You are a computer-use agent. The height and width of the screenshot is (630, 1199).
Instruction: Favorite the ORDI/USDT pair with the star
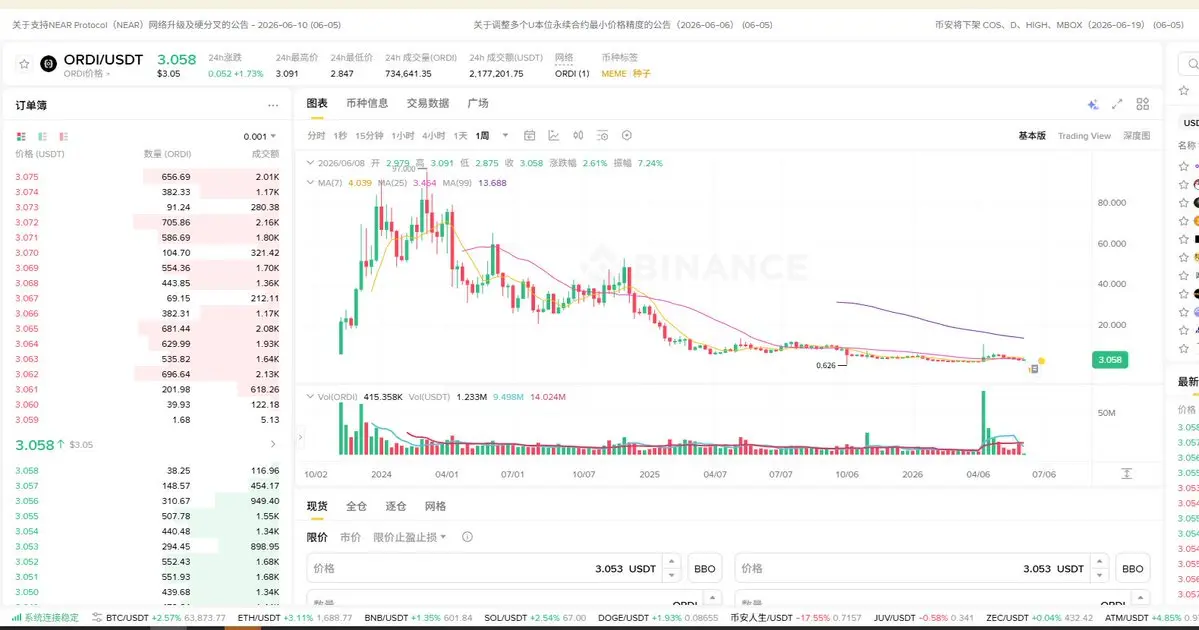click(x=24, y=64)
